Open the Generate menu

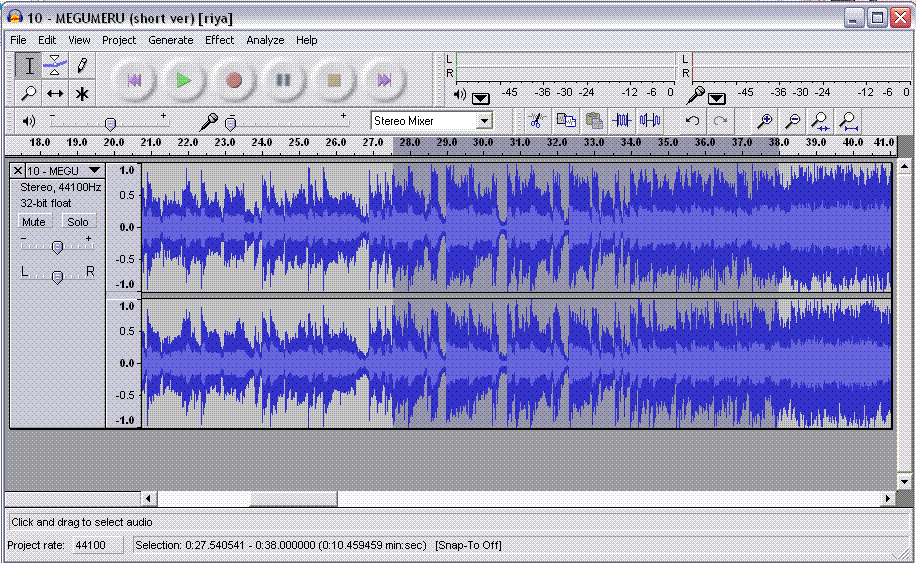point(170,40)
